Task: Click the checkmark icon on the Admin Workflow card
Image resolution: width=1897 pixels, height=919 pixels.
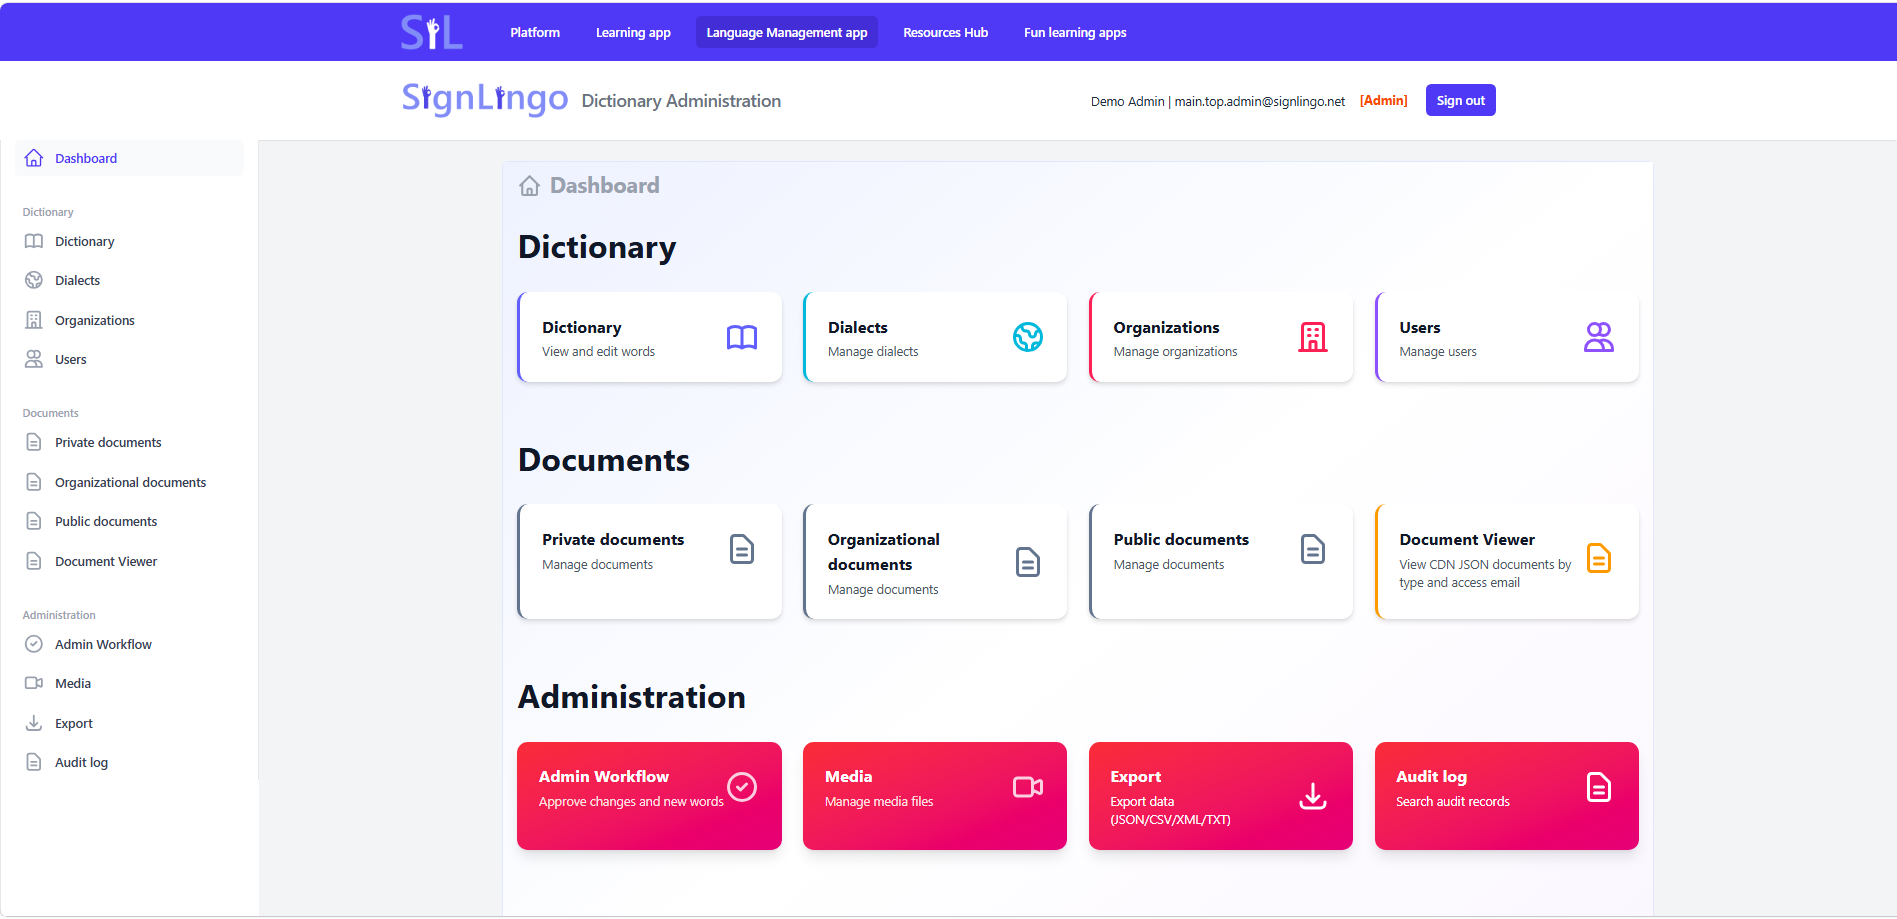Action: [x=742, y=787]
